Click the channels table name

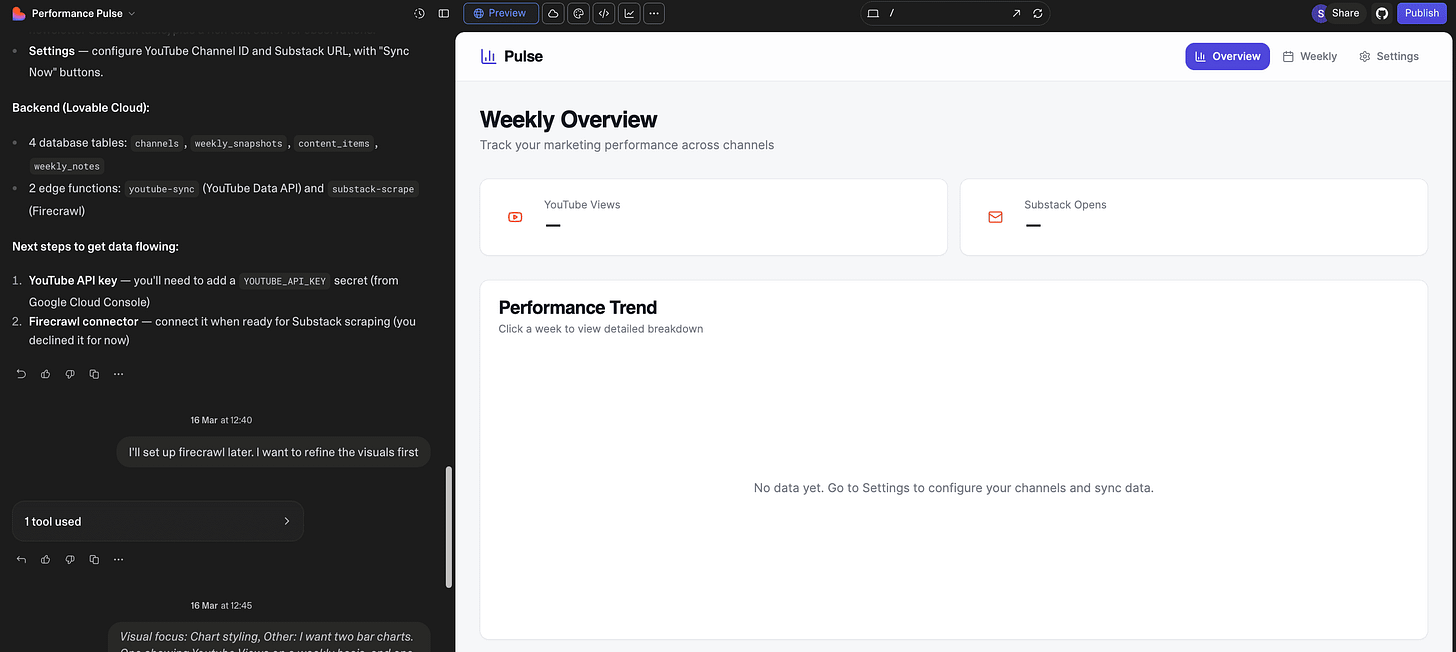[x=157, y=144]
